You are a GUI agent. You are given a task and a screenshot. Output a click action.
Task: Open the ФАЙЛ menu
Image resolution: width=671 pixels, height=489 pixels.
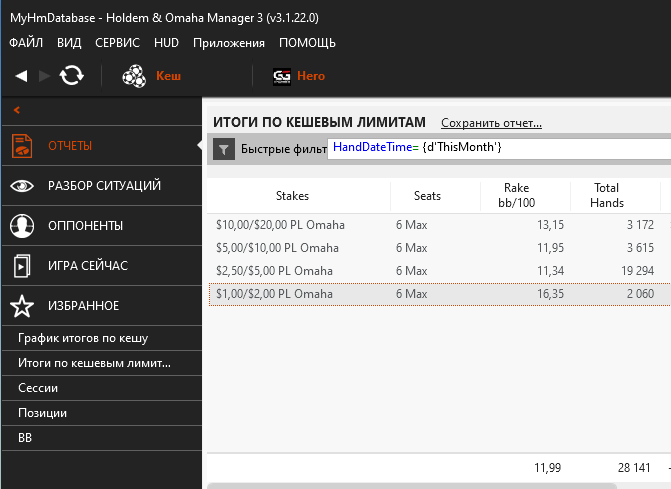[x=26, y=43]
